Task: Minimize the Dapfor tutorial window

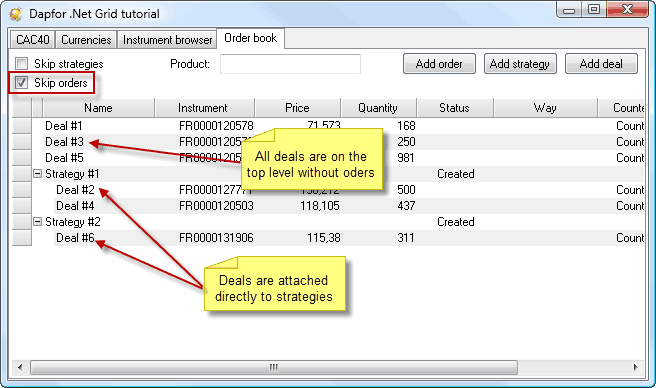Action: click(x=569, y=9)
